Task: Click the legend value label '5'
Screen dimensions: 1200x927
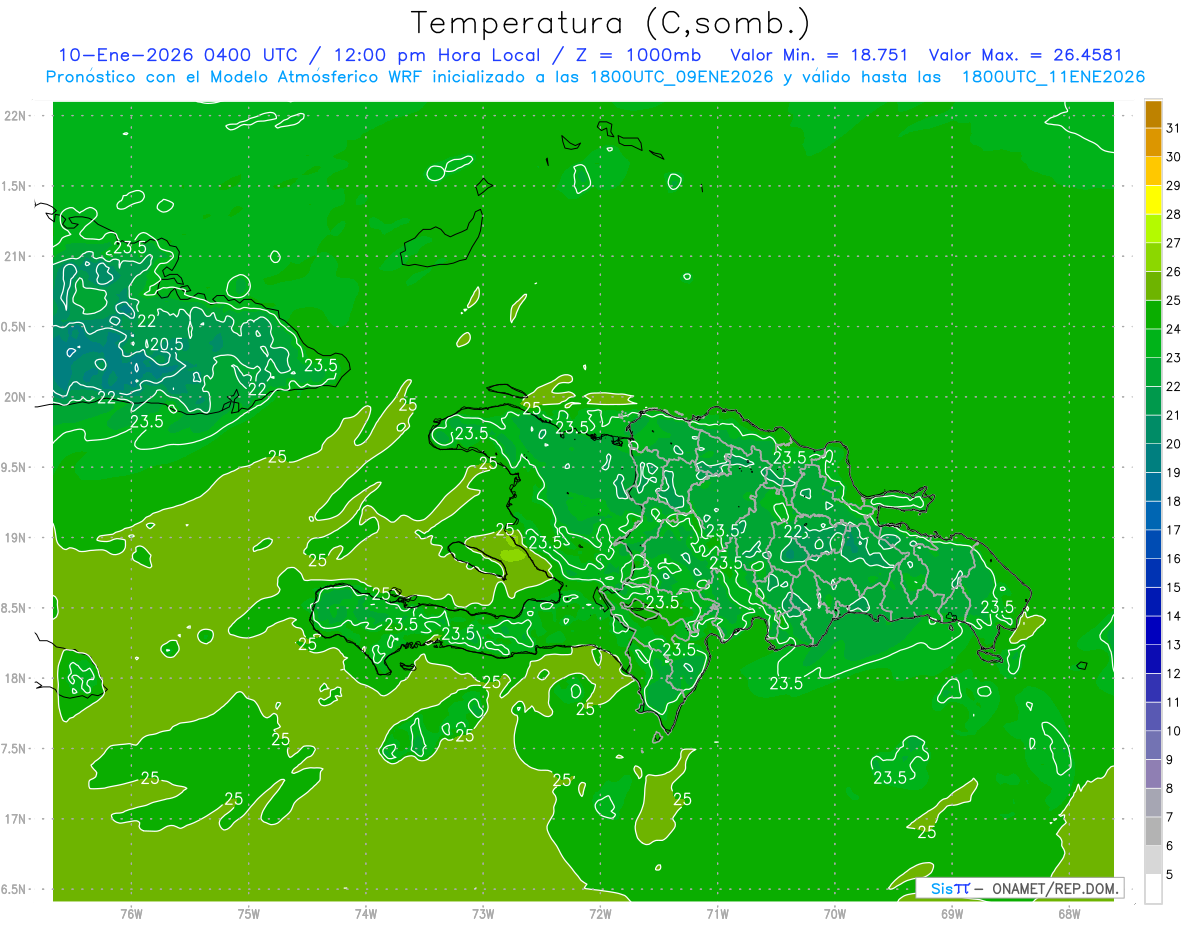Action: [1170, 875]
